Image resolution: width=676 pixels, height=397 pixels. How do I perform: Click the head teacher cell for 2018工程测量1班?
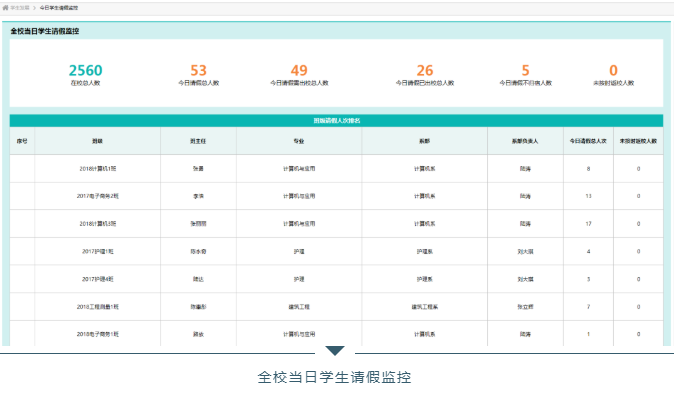[198, 306]
